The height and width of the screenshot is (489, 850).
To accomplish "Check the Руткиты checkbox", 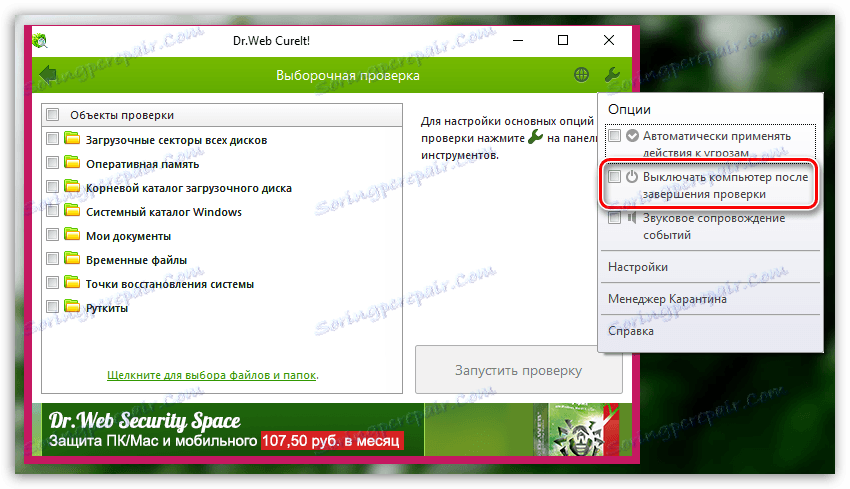I will (53, 306).
